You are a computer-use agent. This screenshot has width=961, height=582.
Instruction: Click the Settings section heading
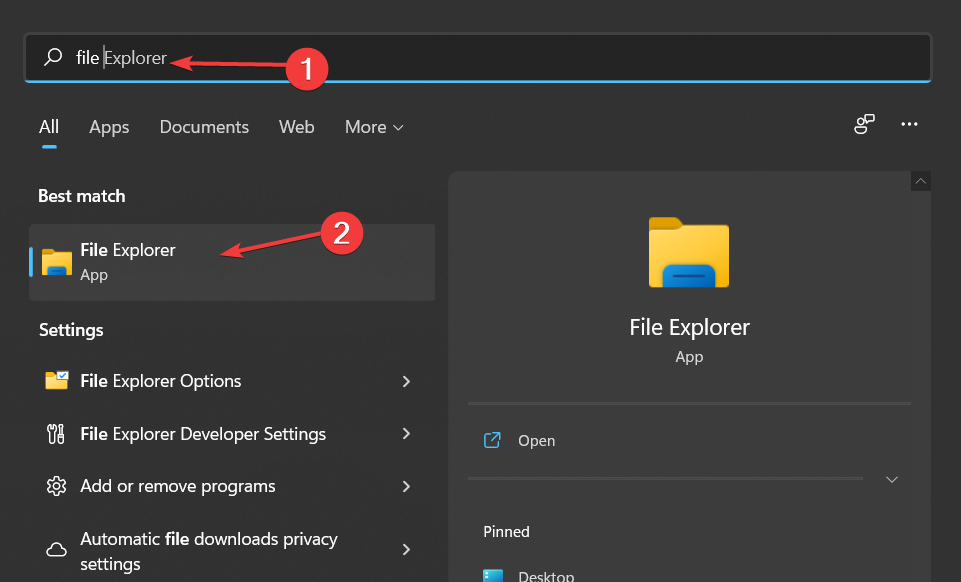pyautogui.click(x=71, y=330)
